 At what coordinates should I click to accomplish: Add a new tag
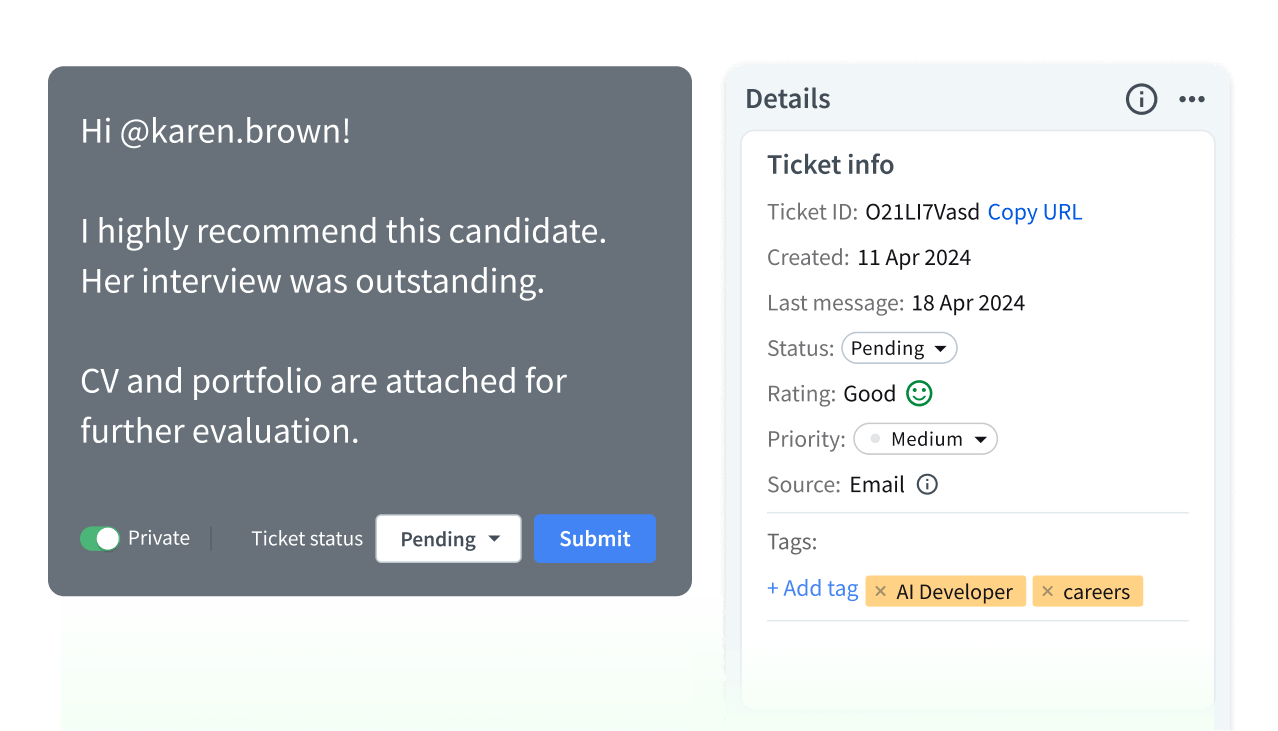pos(812,588)
